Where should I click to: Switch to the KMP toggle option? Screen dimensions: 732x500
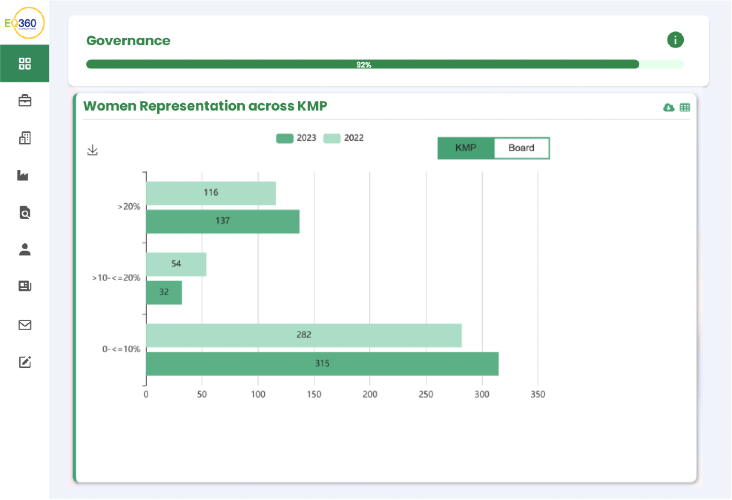pos(466,148)
